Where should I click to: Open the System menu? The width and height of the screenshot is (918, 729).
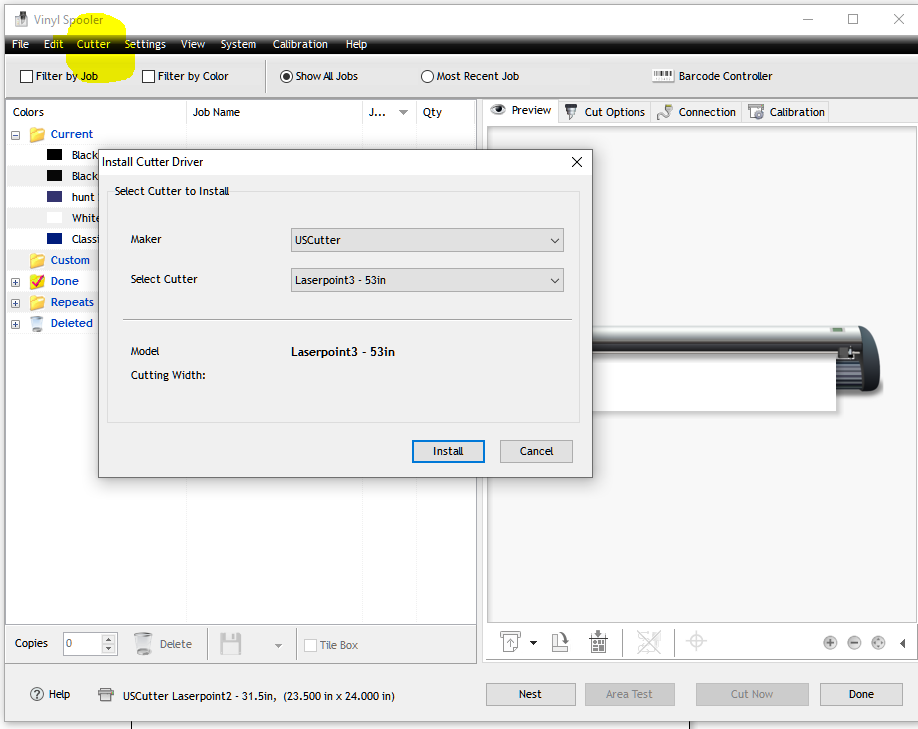tap(238, 45)
